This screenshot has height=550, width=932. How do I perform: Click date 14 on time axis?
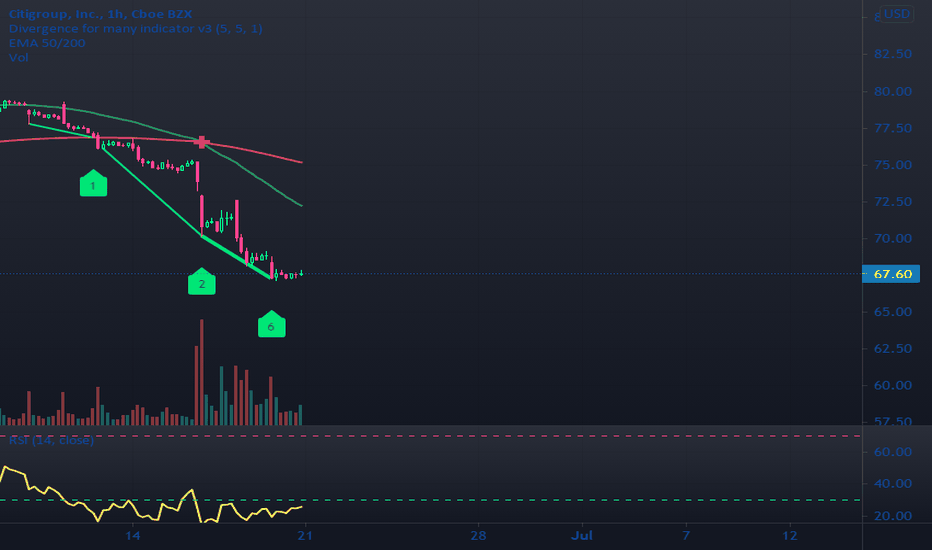click(x=133, y=536)
